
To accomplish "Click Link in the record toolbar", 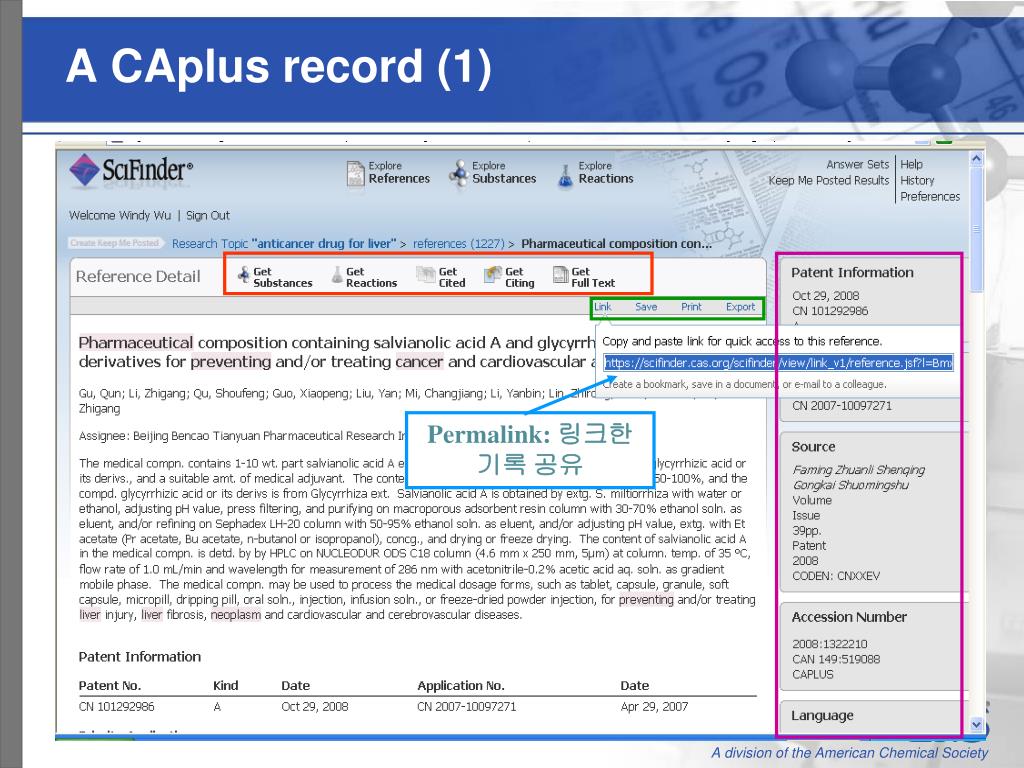I will click(x=603, y=307).
